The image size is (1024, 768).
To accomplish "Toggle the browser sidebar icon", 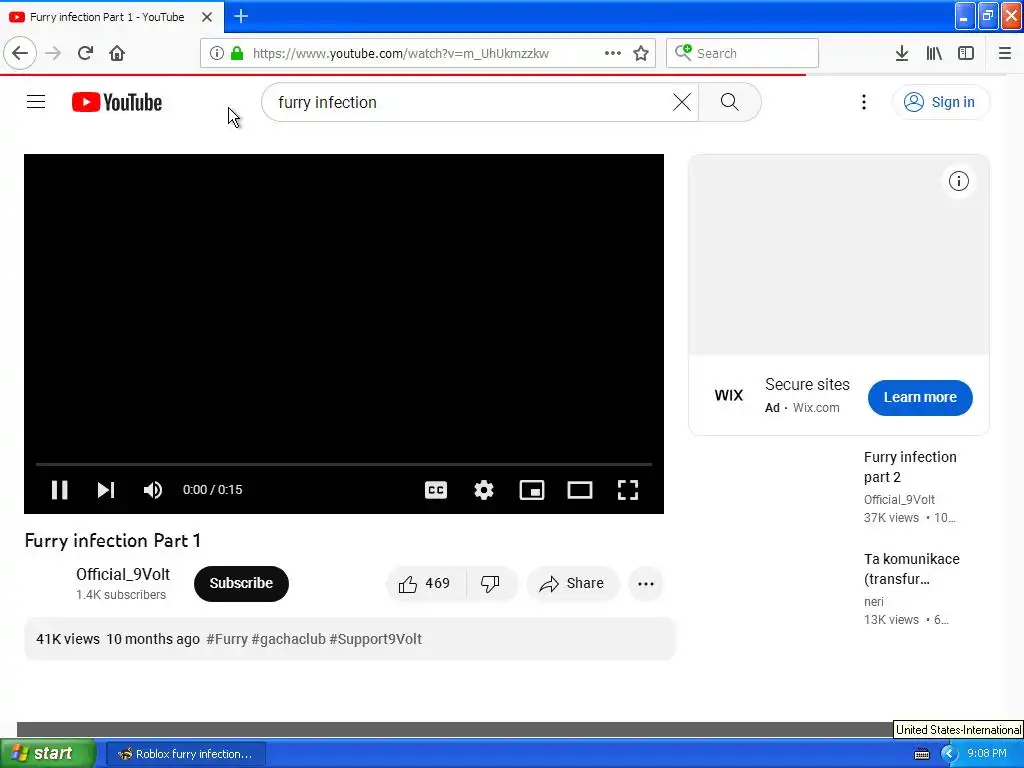I will click(x=966, y=53).
